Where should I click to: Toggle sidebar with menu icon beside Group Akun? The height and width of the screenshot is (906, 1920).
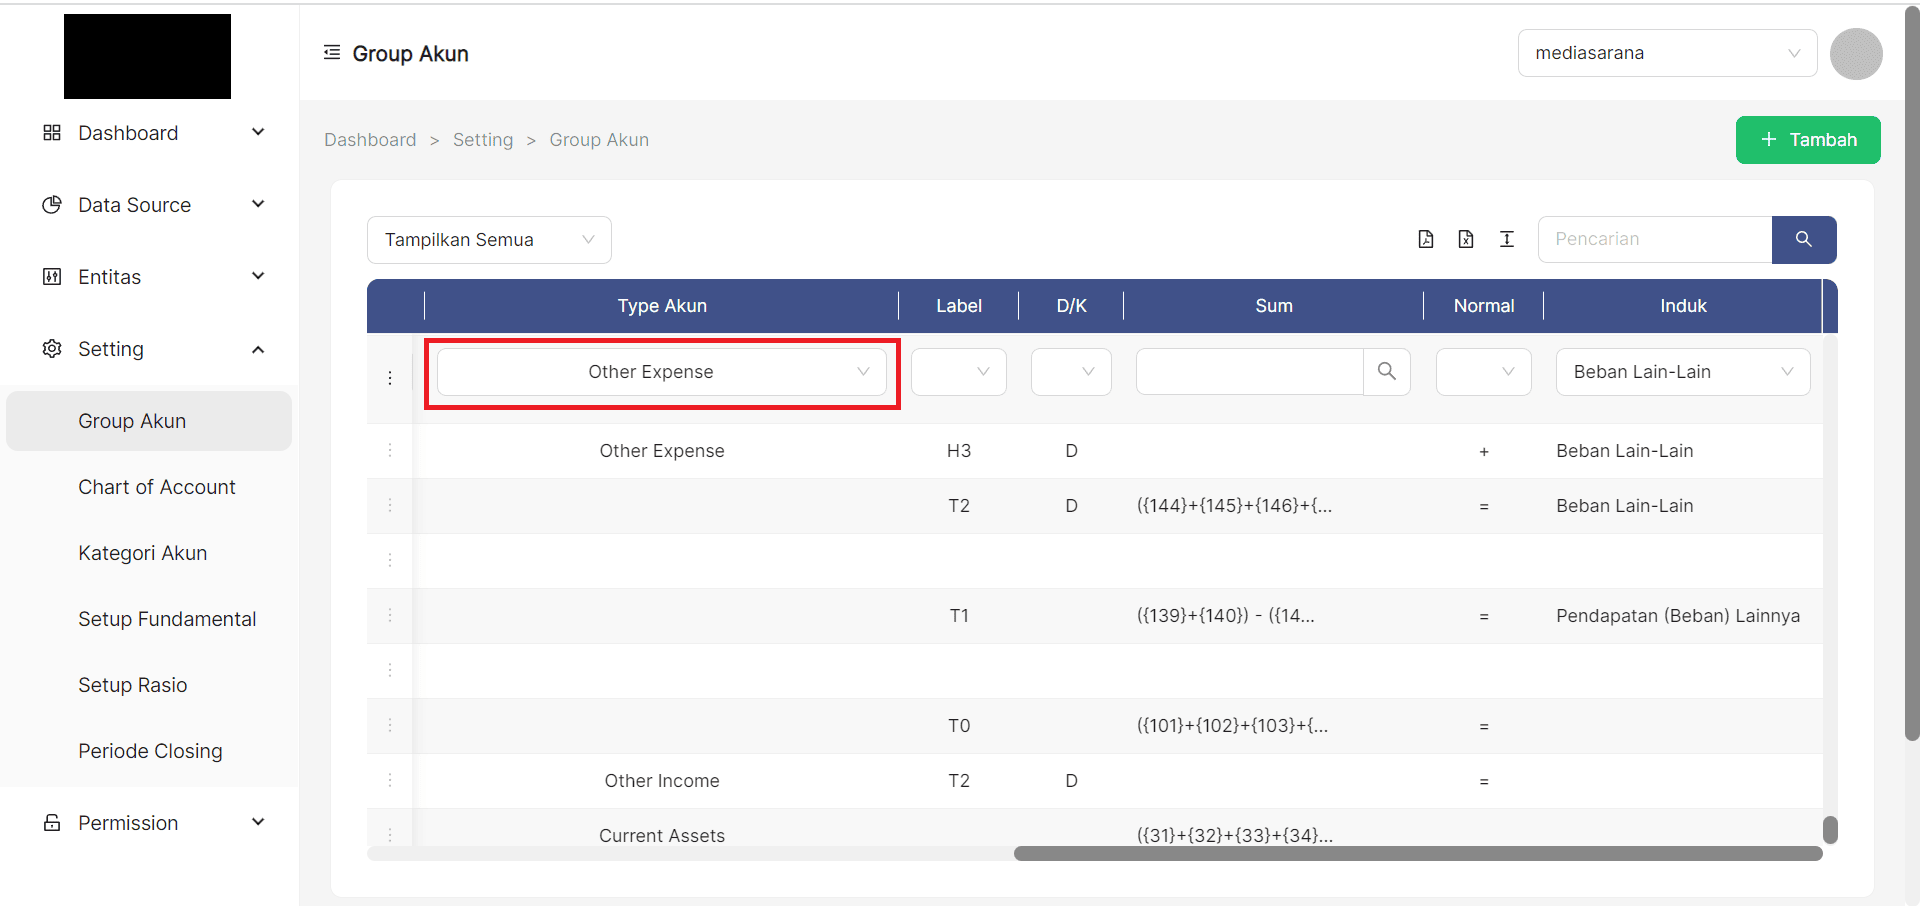click(332, 53)
